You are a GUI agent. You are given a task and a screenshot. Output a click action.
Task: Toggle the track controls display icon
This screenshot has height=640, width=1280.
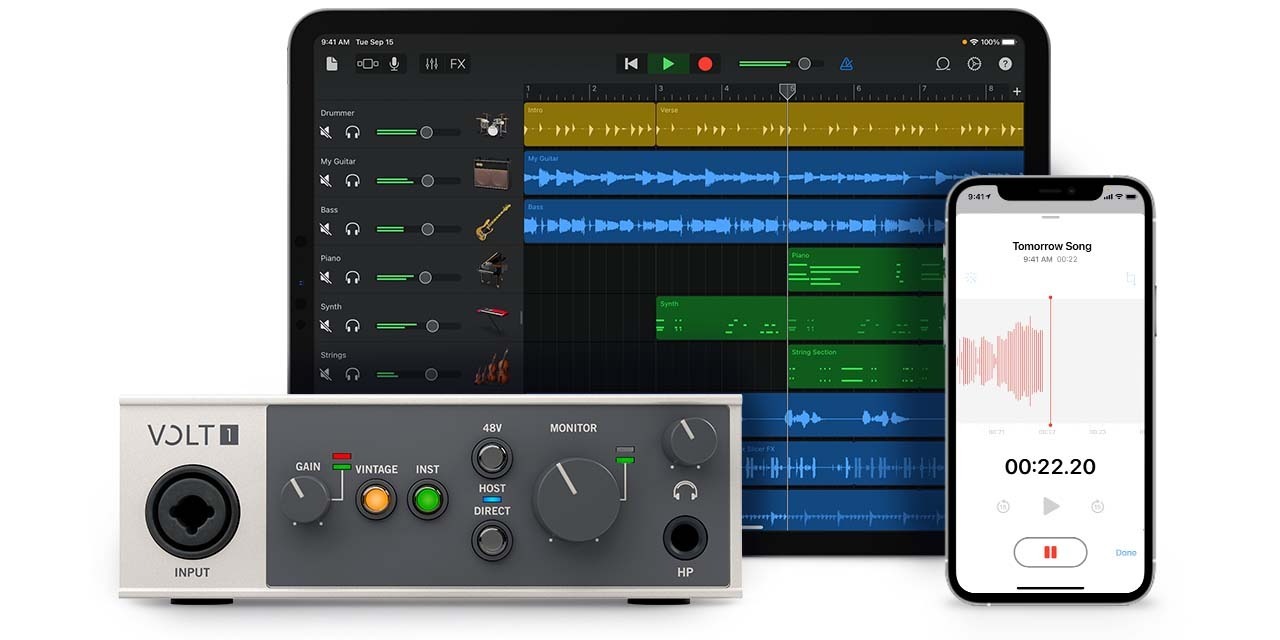tap(366, 63)
